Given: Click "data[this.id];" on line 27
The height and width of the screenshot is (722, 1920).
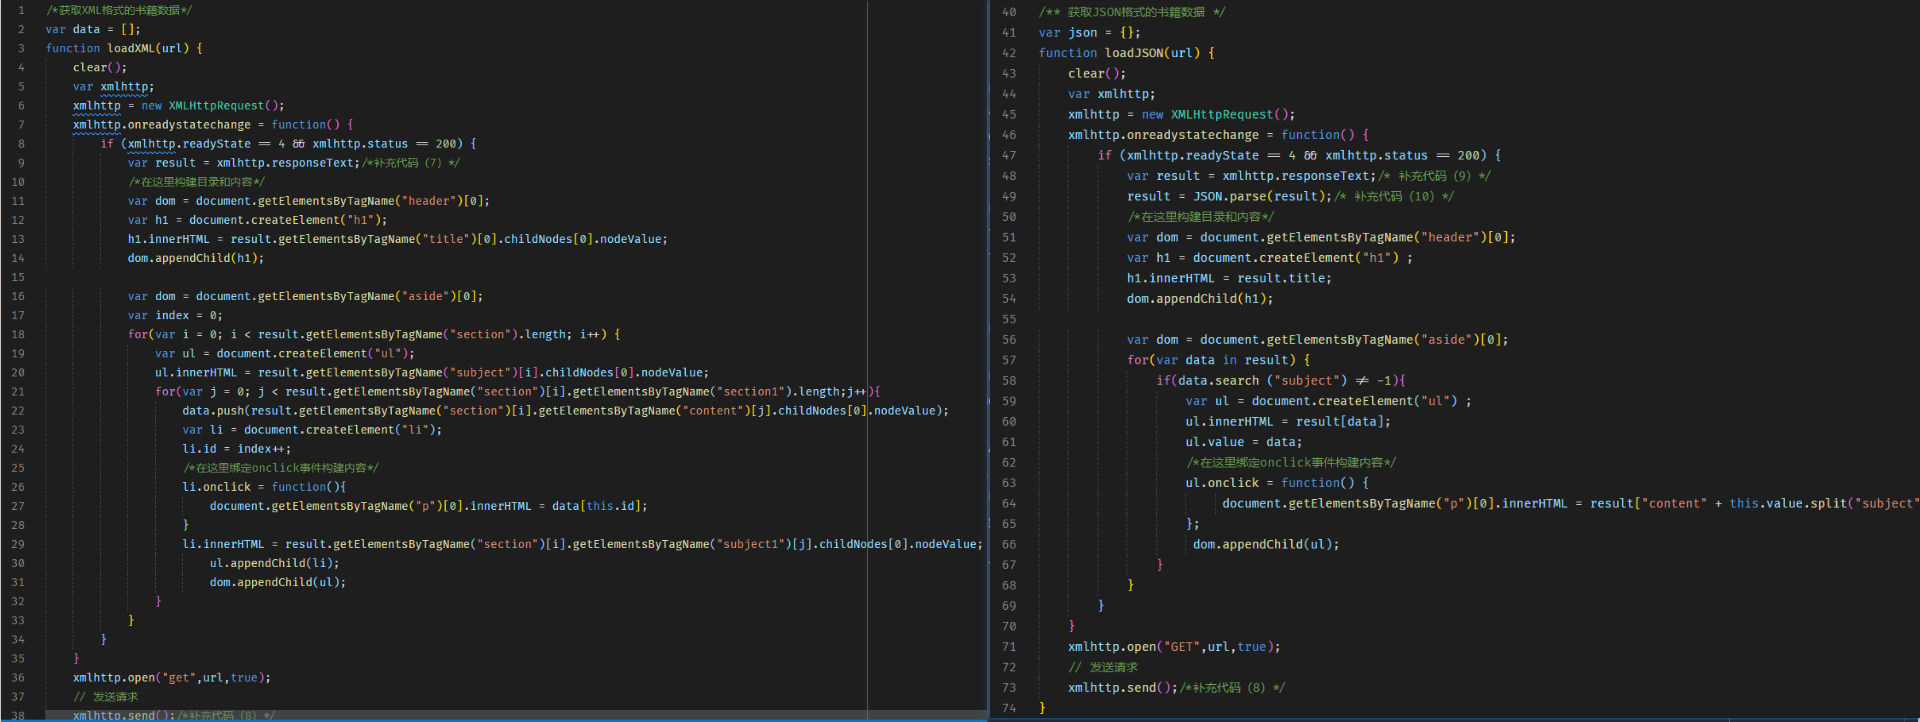Looking at the screenshot, I should pyautogui.click(x=600, y=505).
